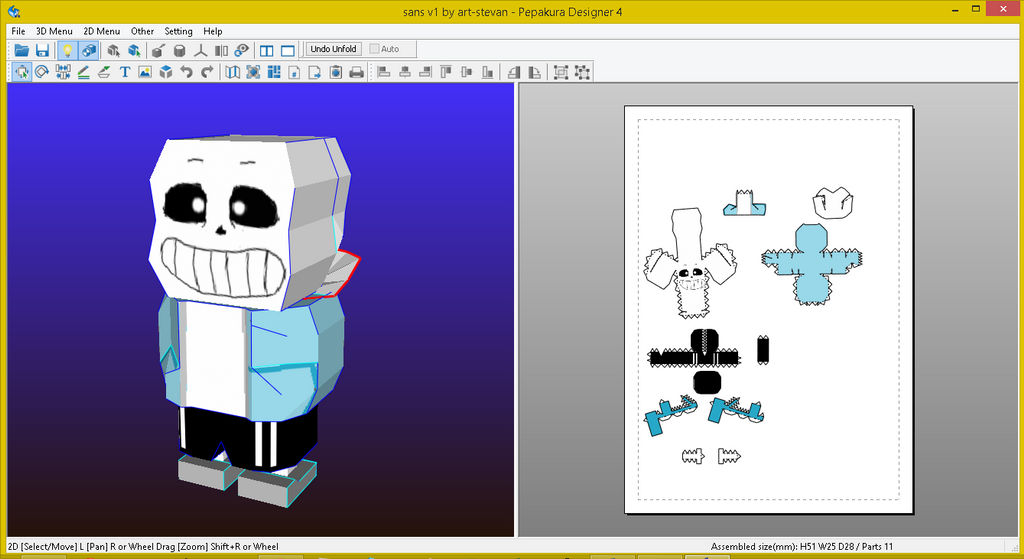Open a file with the folder icon

click(22, 50)
